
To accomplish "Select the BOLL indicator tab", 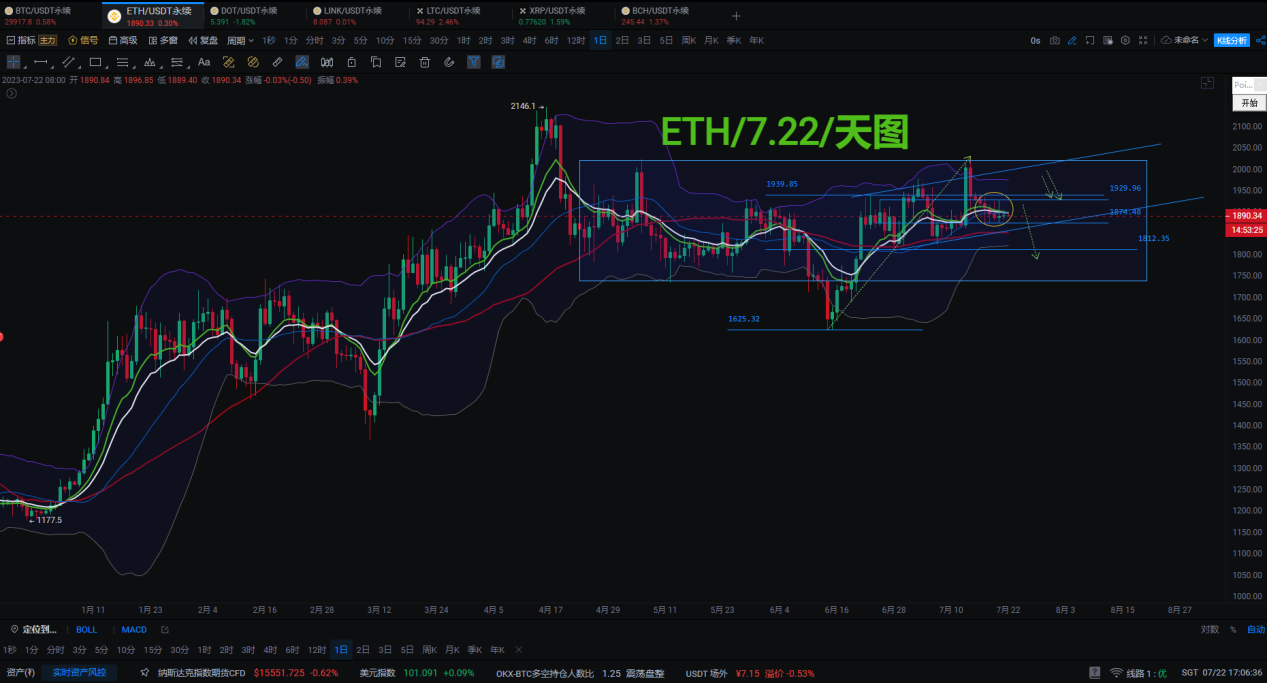I will coord(87,629).
